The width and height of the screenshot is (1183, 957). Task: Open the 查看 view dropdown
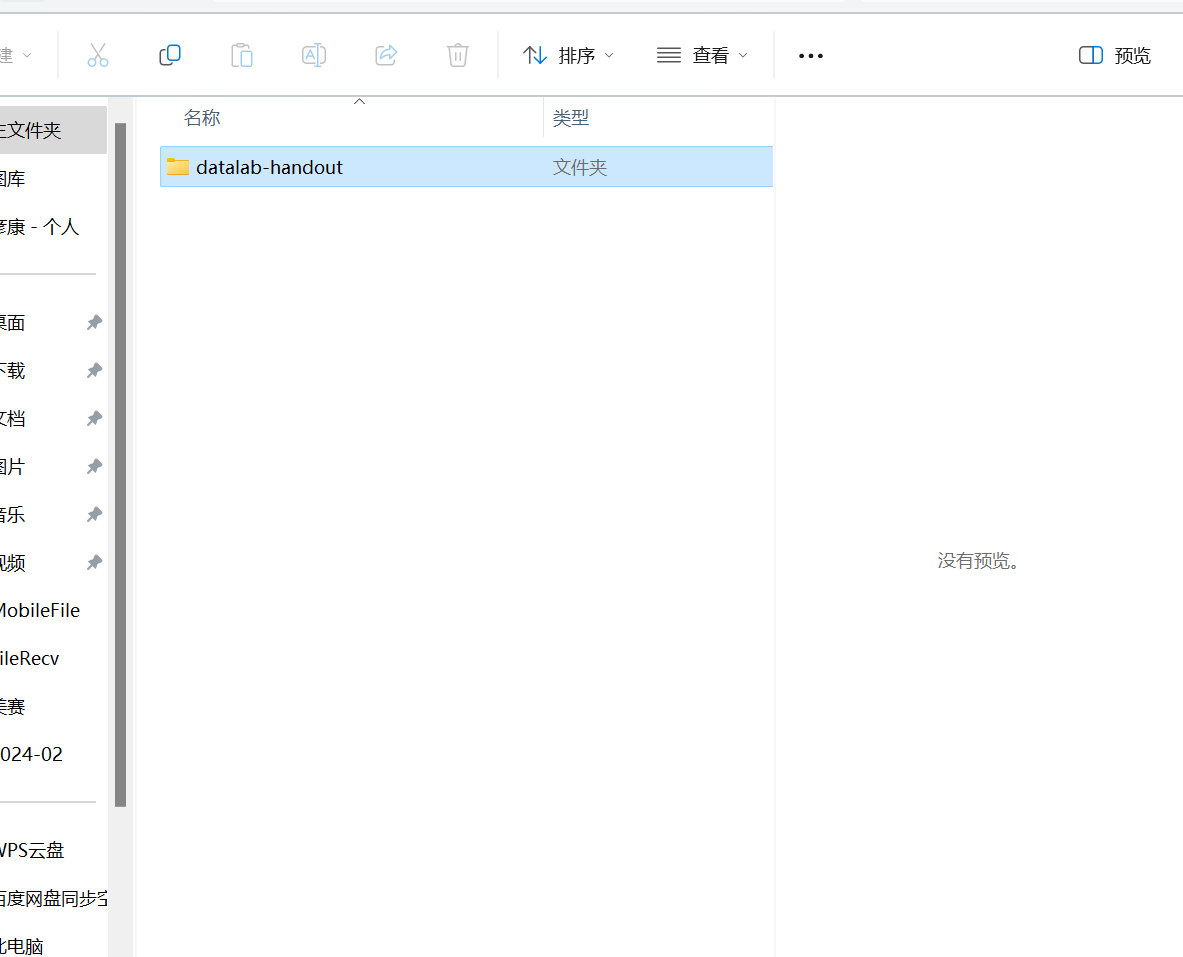click(x=702, y=56)
